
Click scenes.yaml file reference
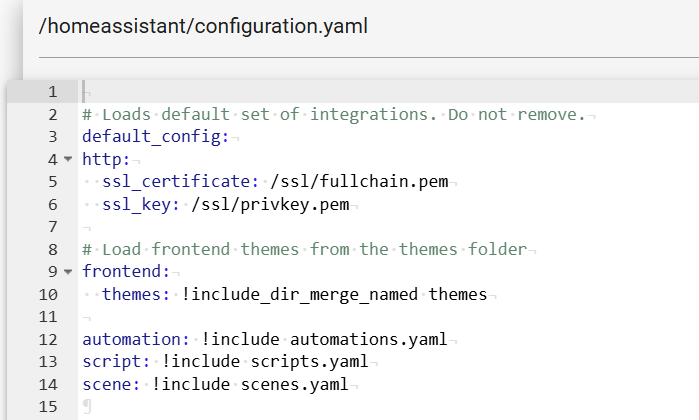point(295,384)
